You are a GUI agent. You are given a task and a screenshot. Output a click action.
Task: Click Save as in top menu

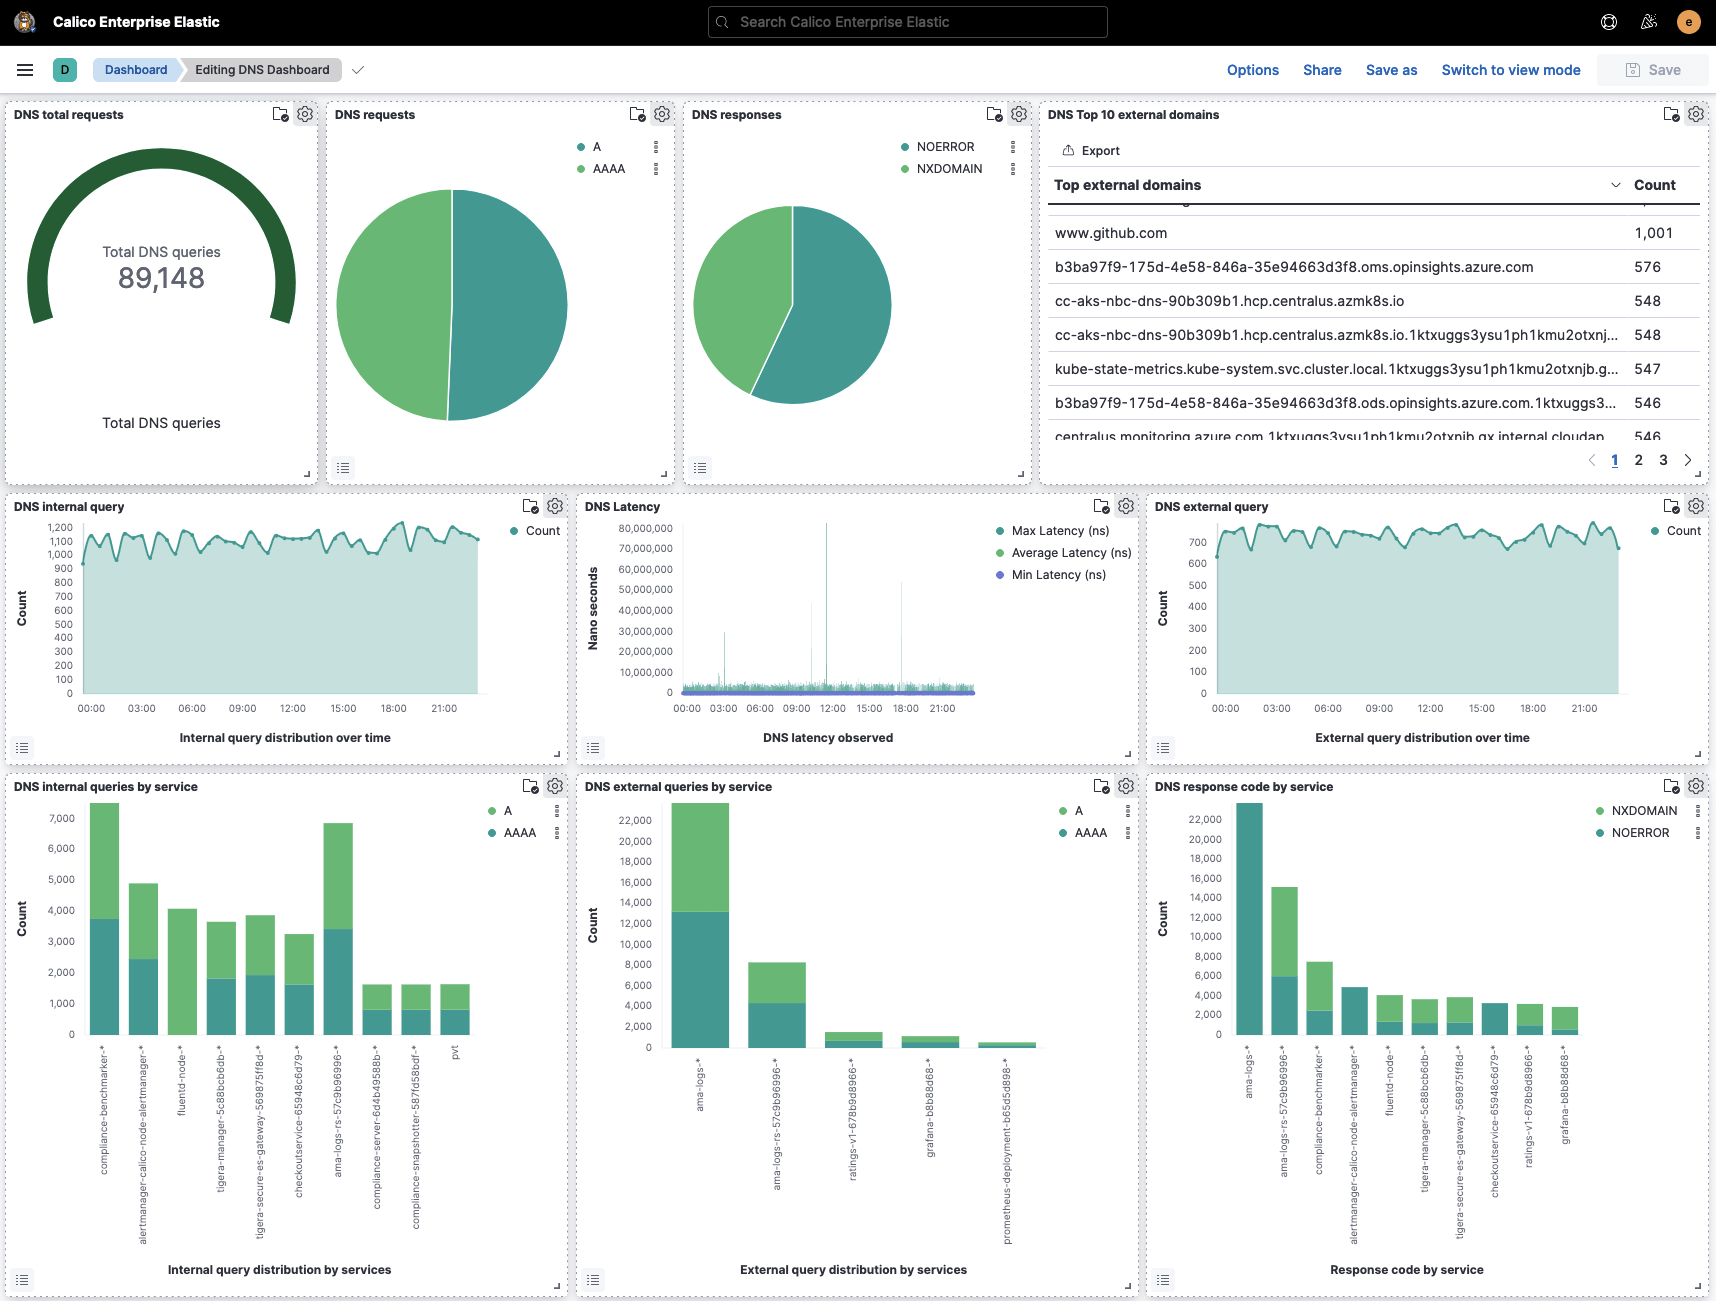[x=1391, y=70]
